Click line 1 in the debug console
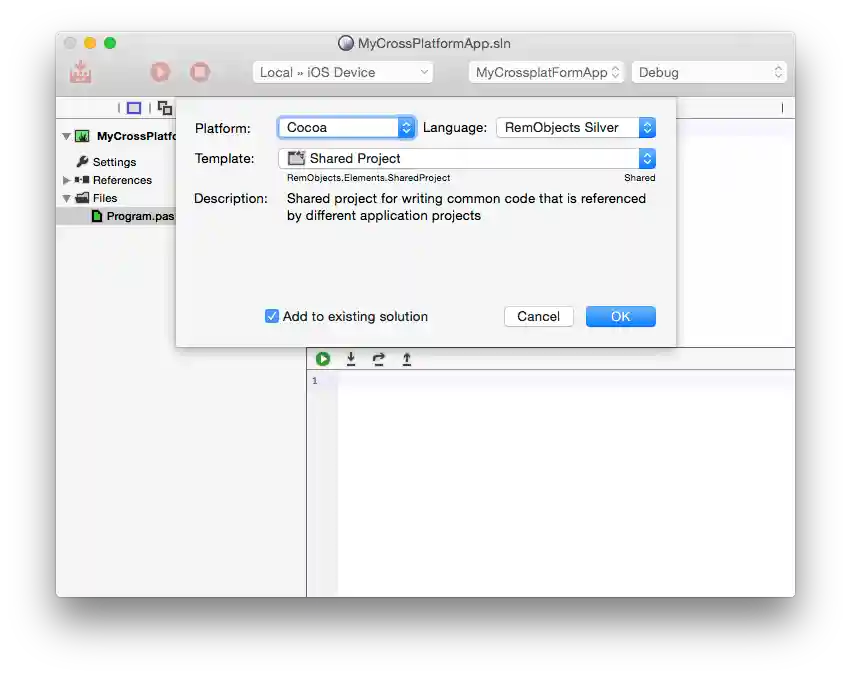Viewport: 851px width, 677px height. pos(314,381)
